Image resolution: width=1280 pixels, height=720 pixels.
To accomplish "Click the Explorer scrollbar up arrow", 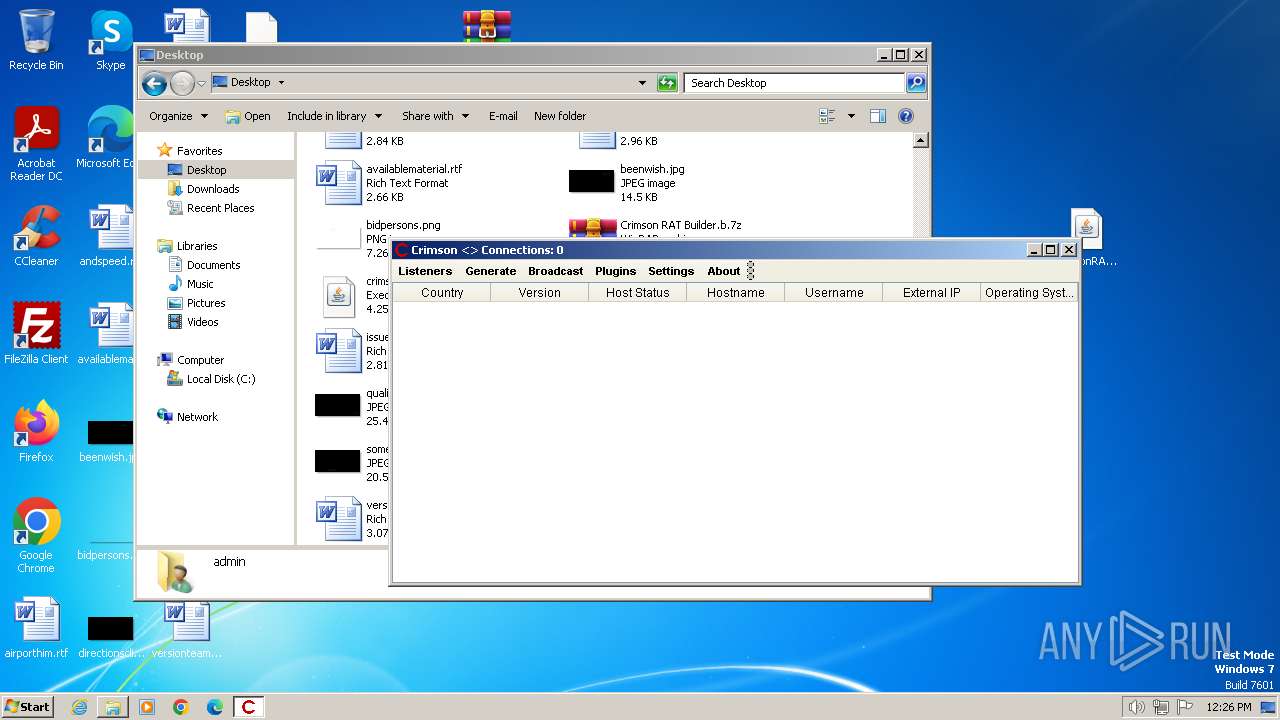I will (921, 141).
